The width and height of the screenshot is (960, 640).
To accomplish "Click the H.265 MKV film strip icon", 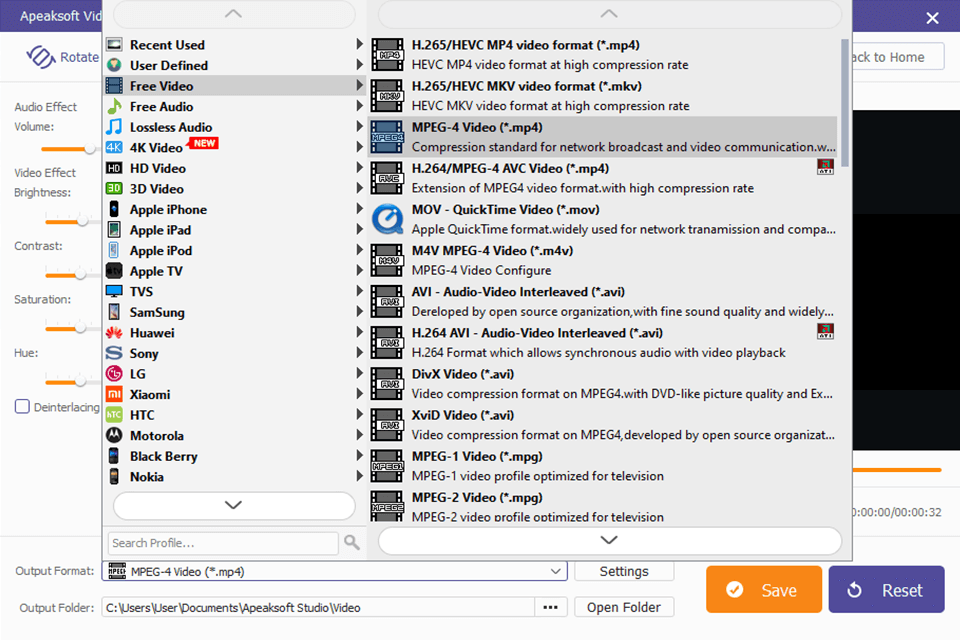I will click(x=388, y=96).
